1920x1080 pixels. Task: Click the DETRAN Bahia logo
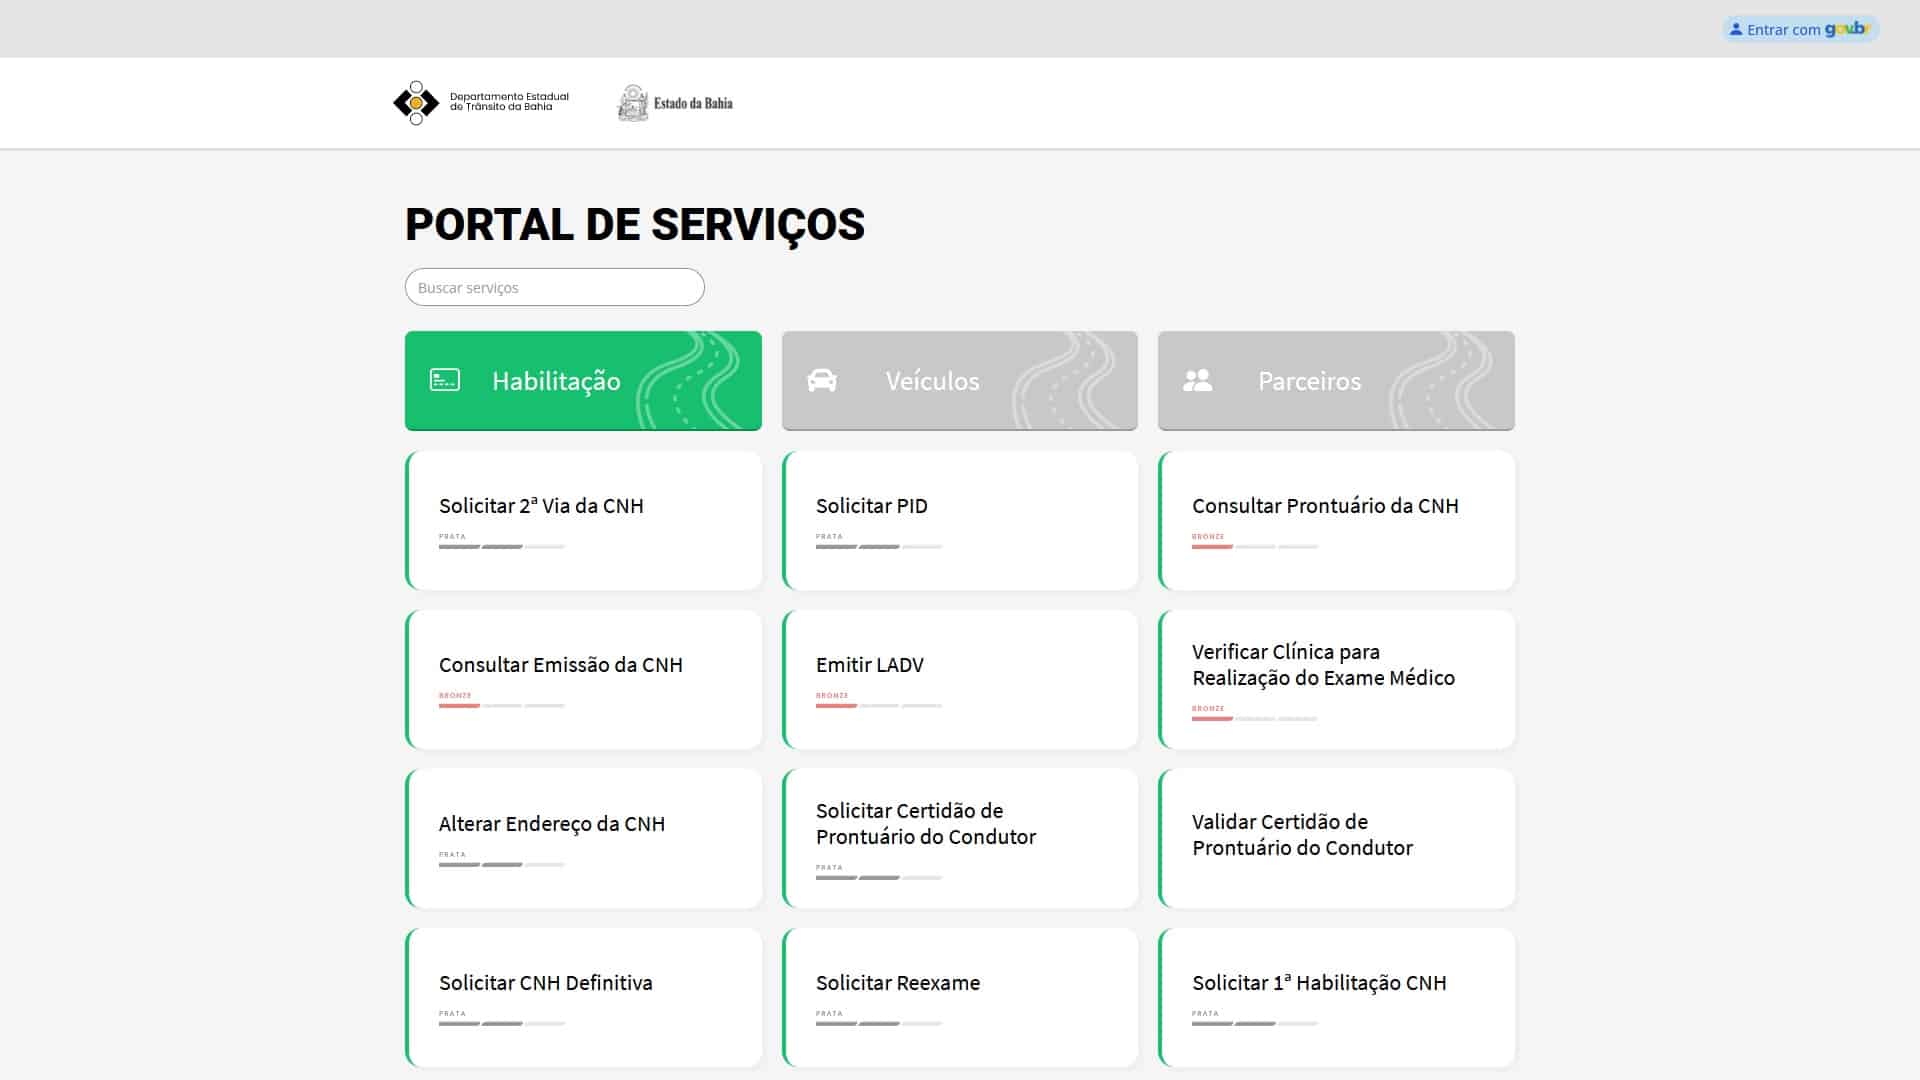pyautogui.click(x=479, y=102)
